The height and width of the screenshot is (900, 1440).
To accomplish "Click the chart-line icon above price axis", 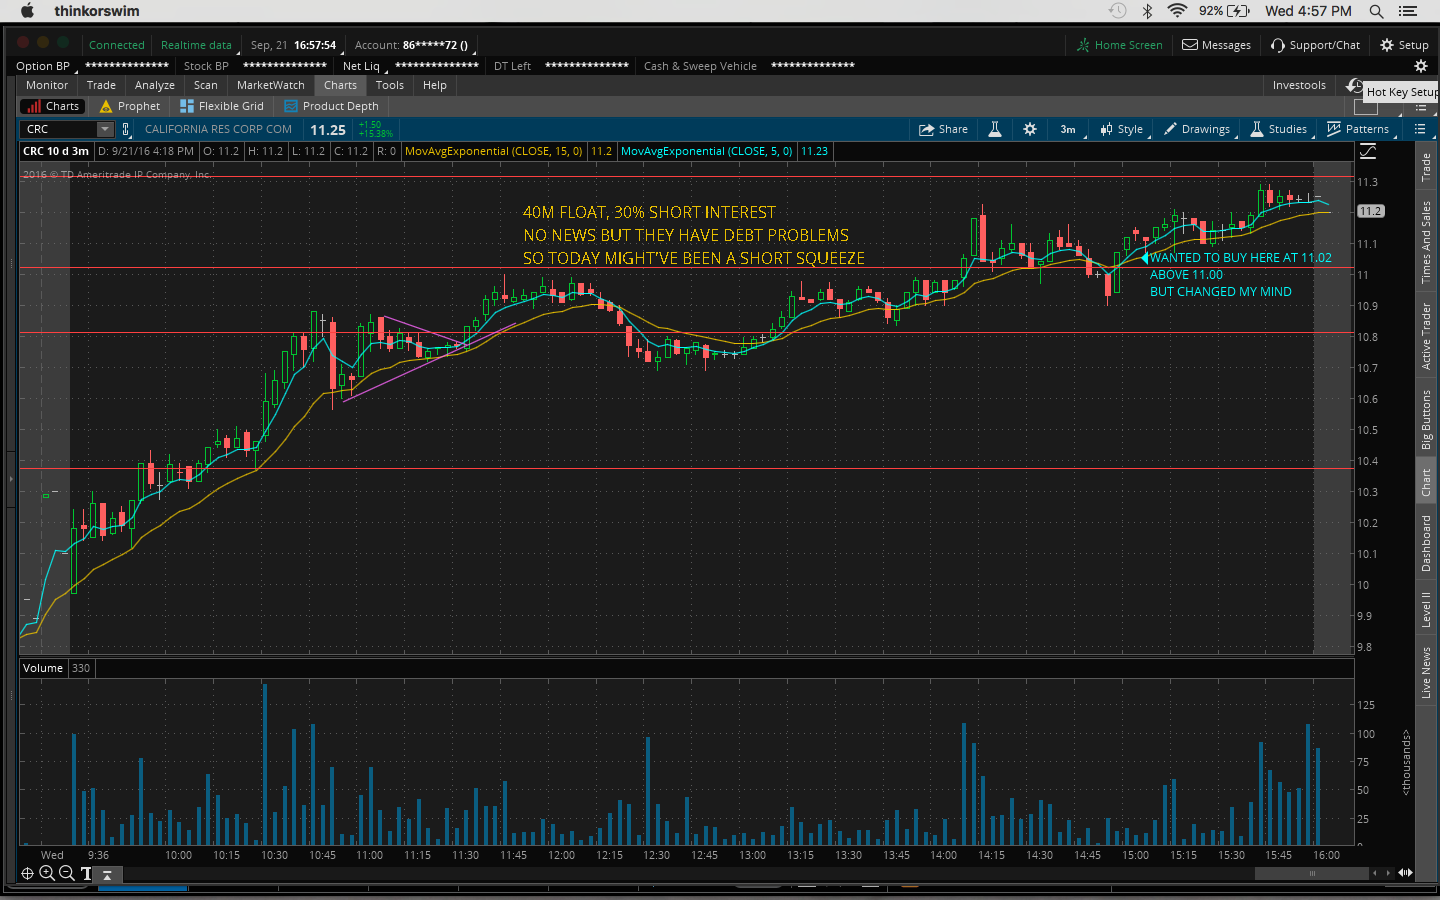I will click(x=1368, y=152).
